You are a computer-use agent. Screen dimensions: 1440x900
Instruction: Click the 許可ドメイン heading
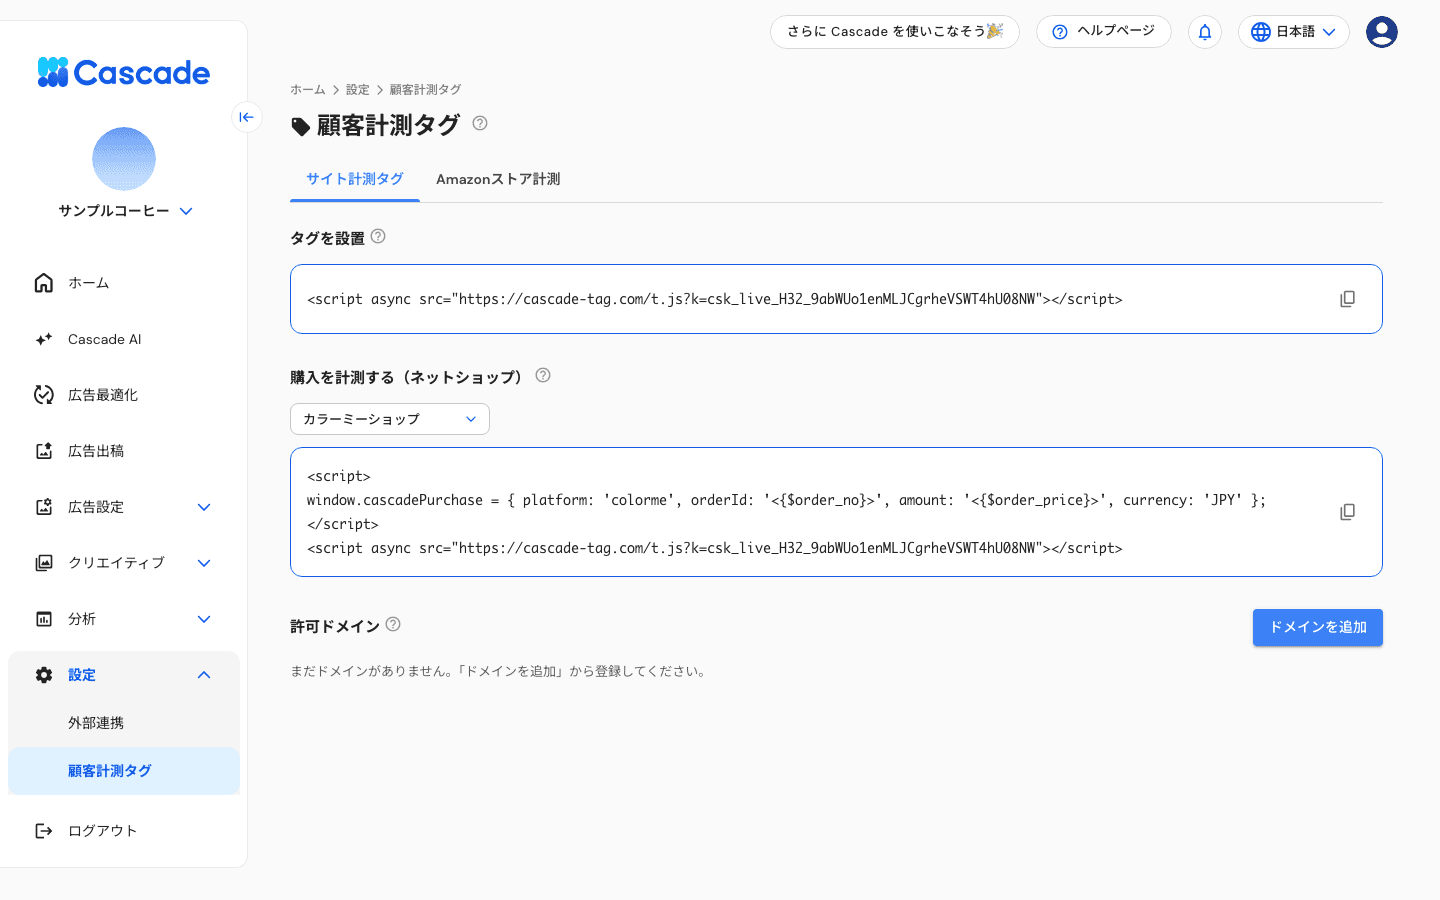[x=335, y=626]
